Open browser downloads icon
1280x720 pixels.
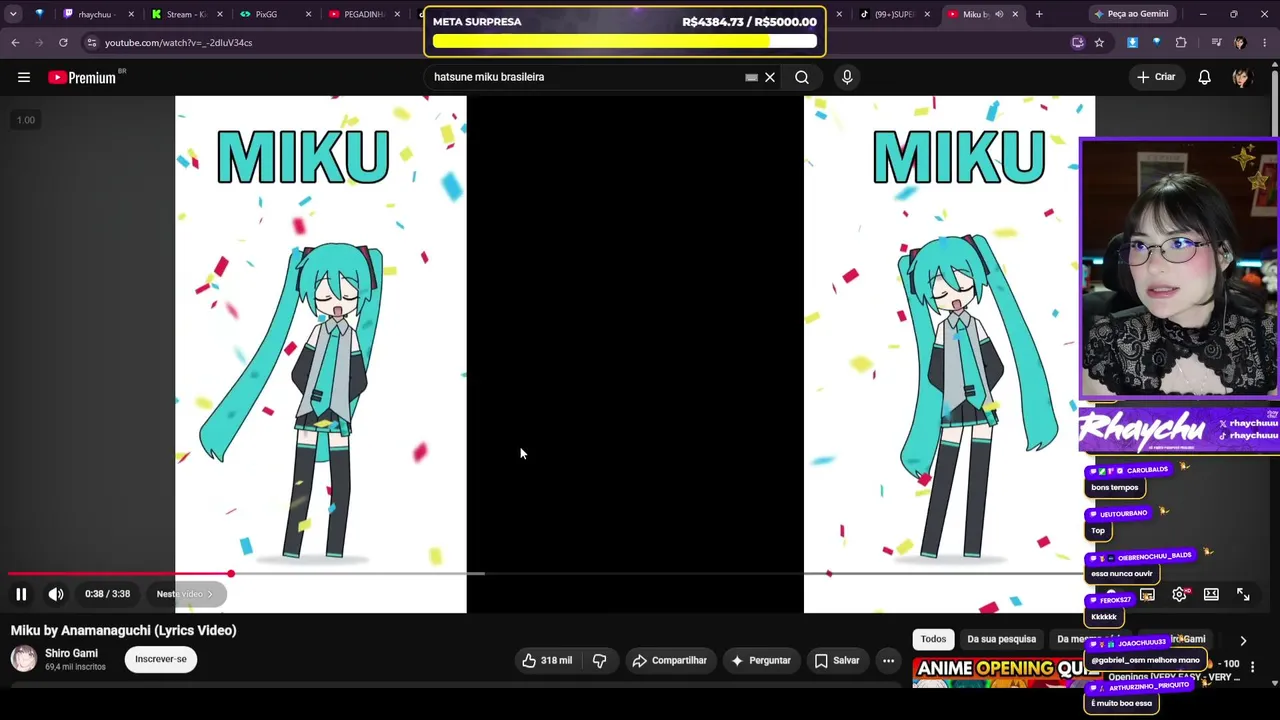[x=1132, y=42]
